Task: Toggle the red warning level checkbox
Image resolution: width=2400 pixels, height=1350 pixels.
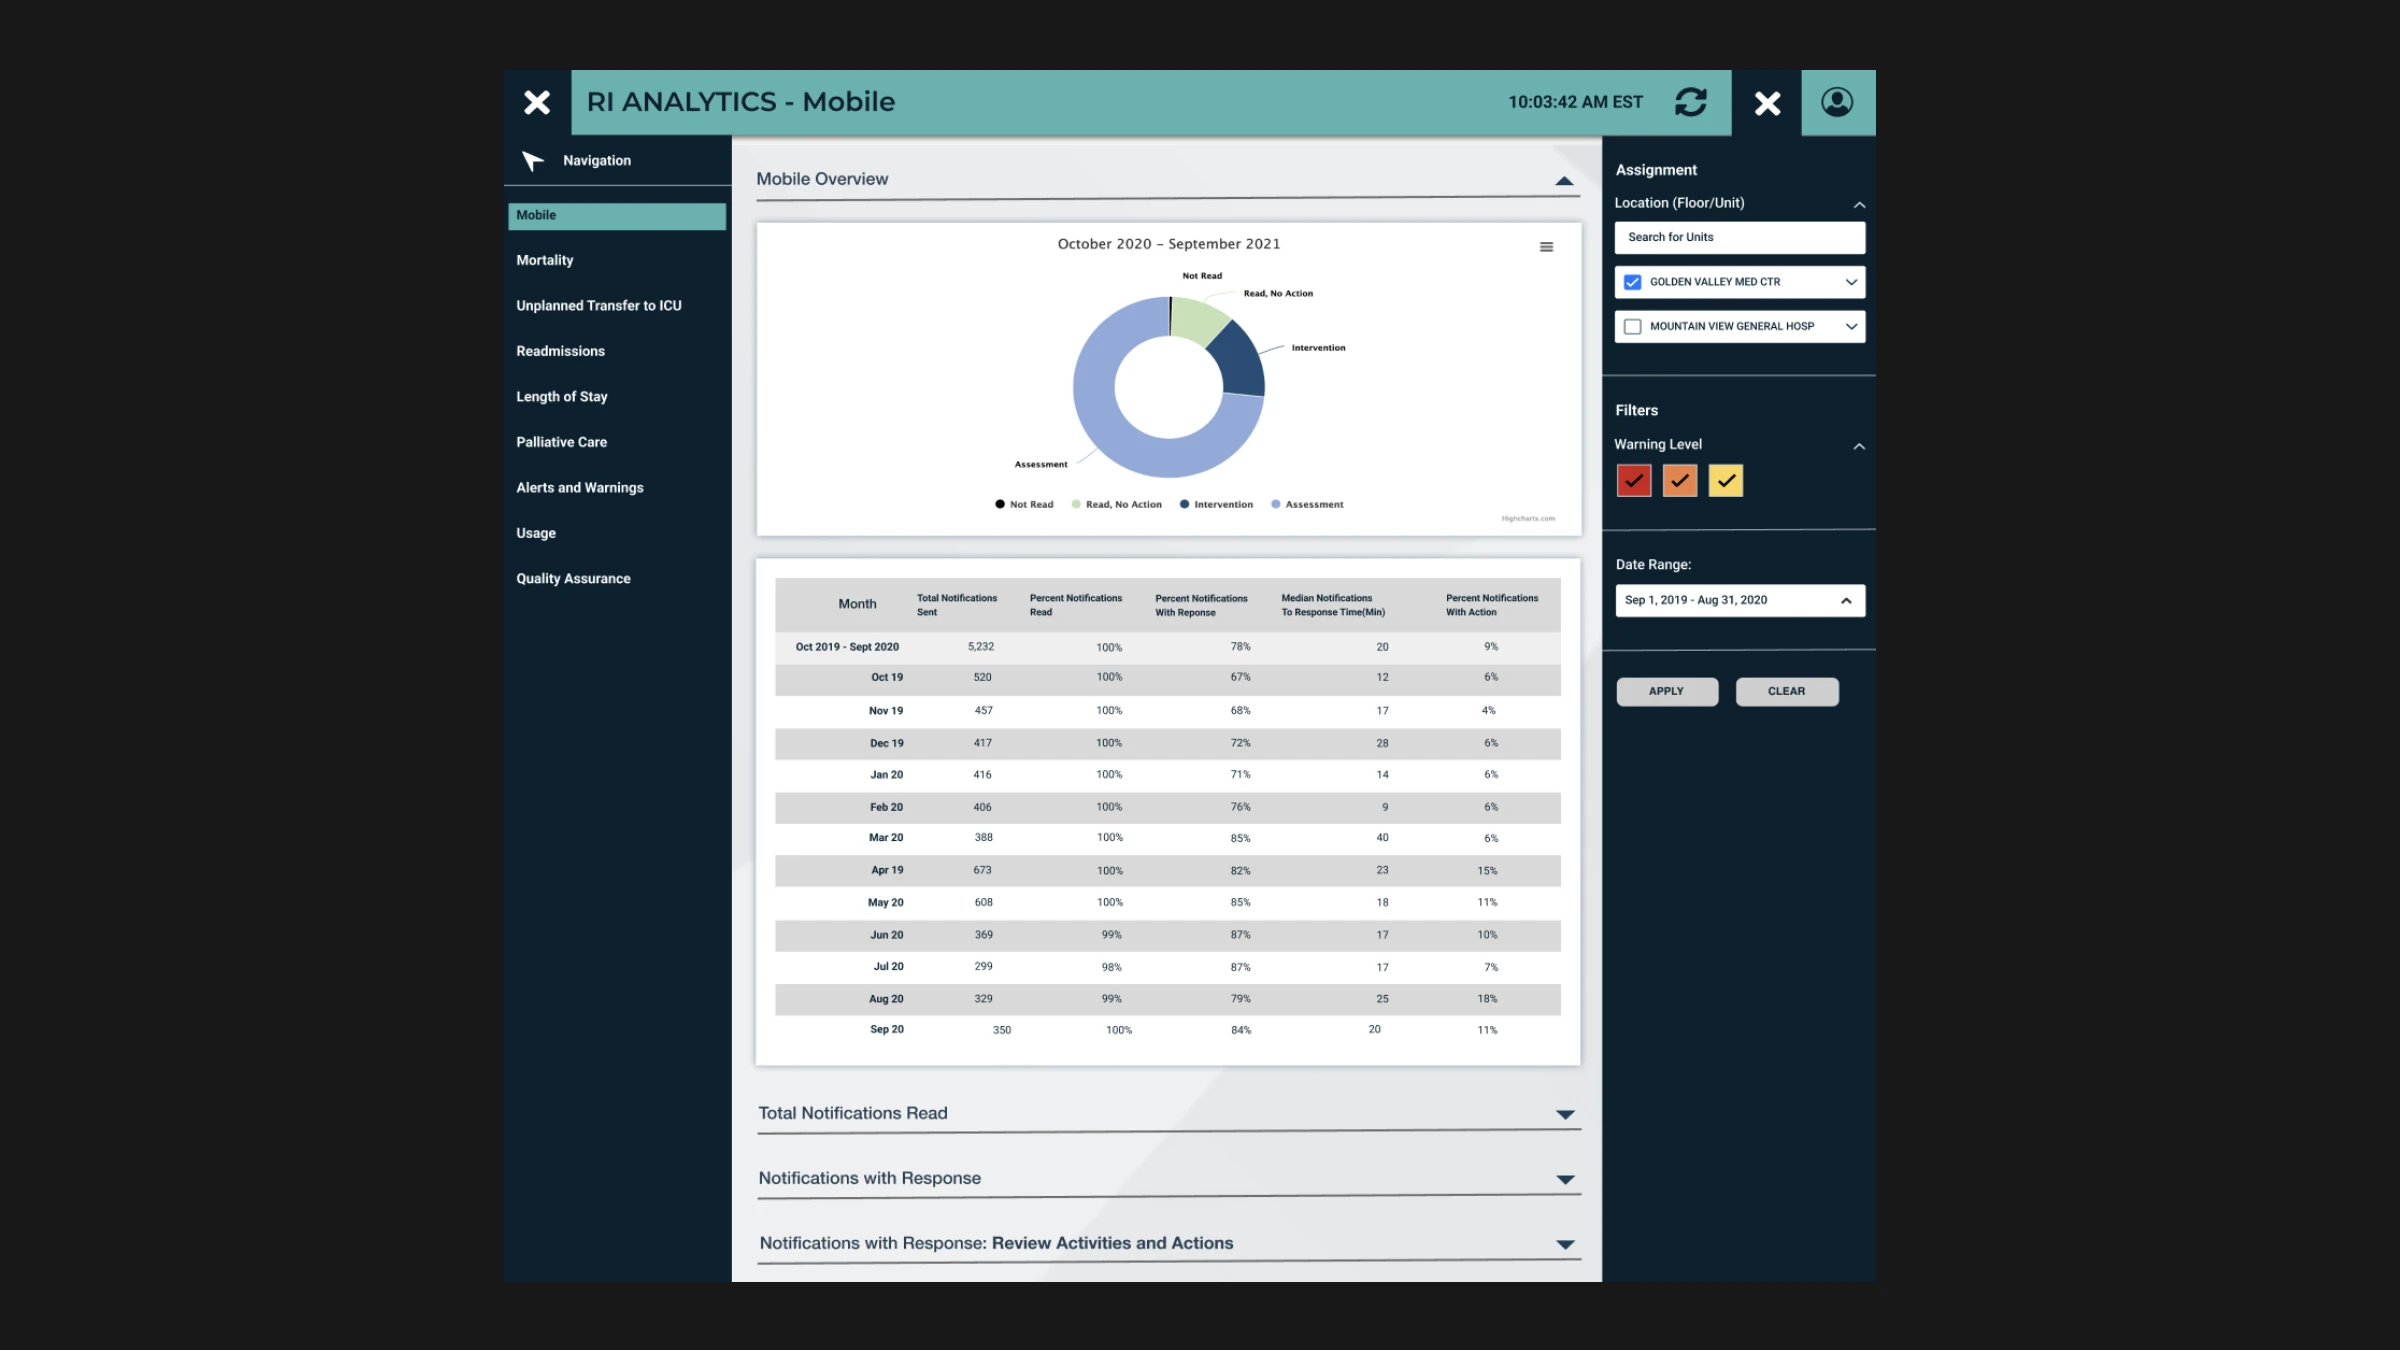Action: coord(1634,481)
